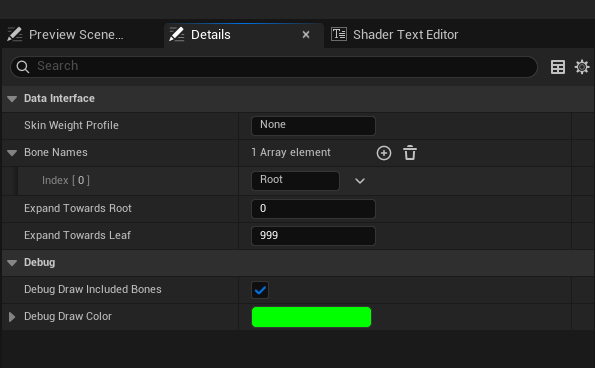
Task: Expand Debug Draw Color property
Action: pyautogui.click(x=12, y=317)
